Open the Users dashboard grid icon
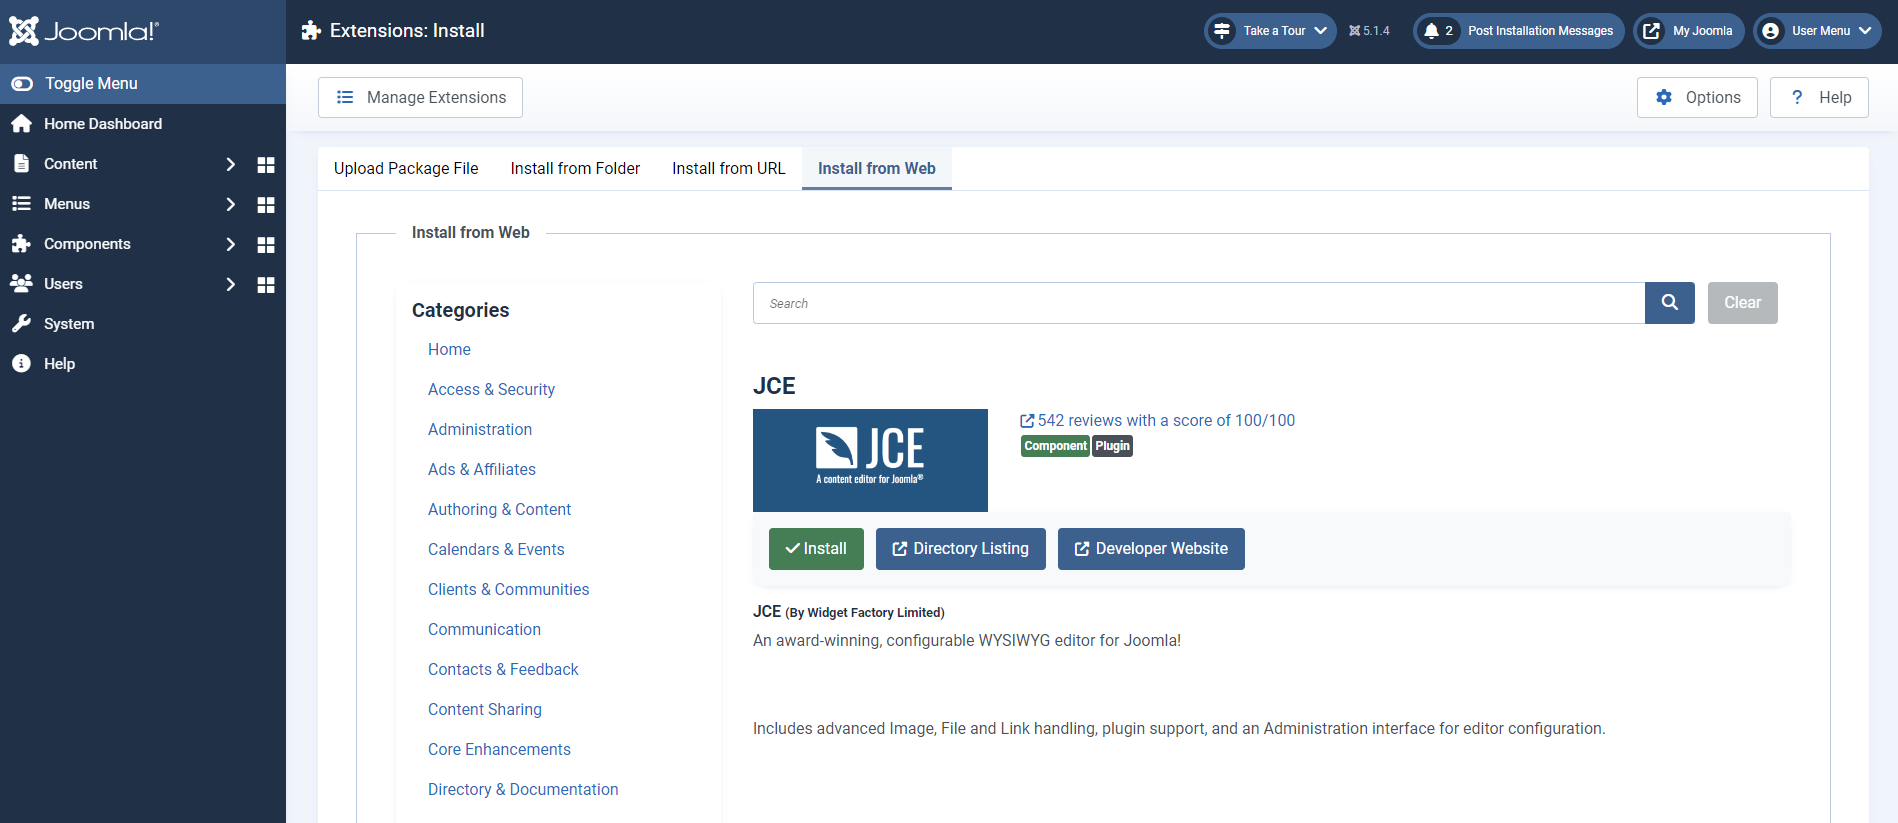This screenshot has height=823, width=1898. click(x=266, y=284)
